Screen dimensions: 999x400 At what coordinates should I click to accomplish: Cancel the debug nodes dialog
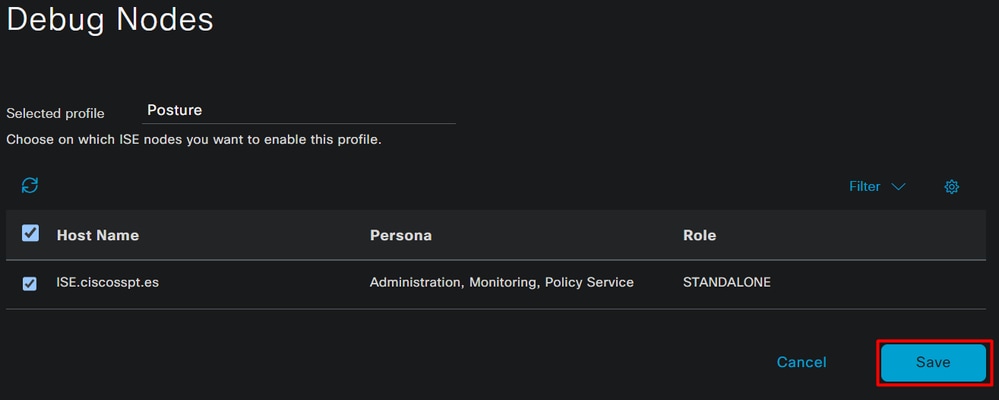coord(801,362)
